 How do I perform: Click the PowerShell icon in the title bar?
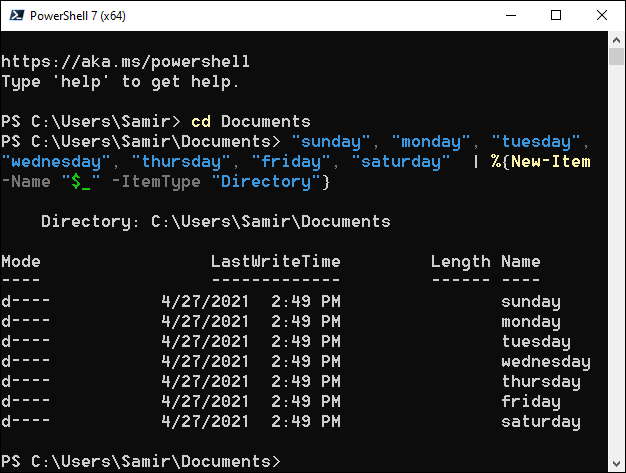(17, 16)
